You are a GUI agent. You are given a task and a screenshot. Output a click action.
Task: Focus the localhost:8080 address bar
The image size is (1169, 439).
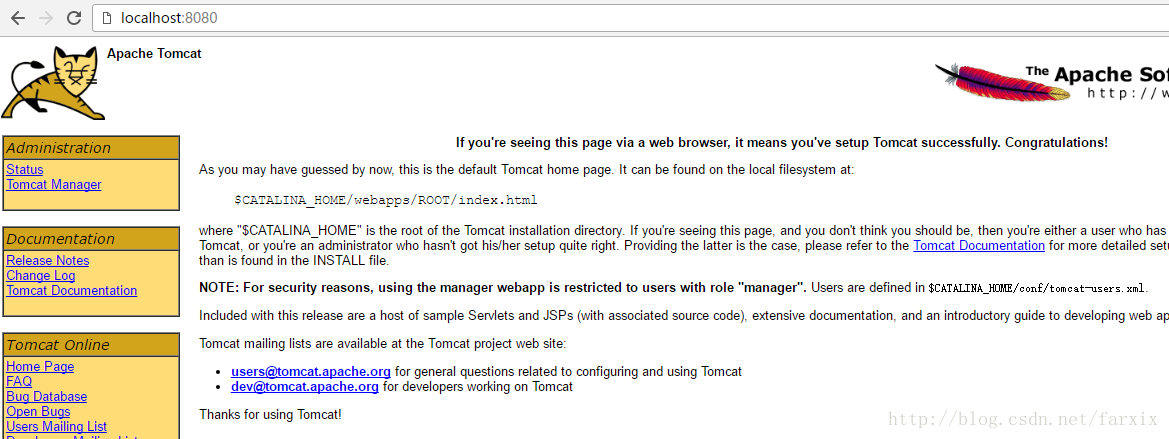tap(630, 18)
